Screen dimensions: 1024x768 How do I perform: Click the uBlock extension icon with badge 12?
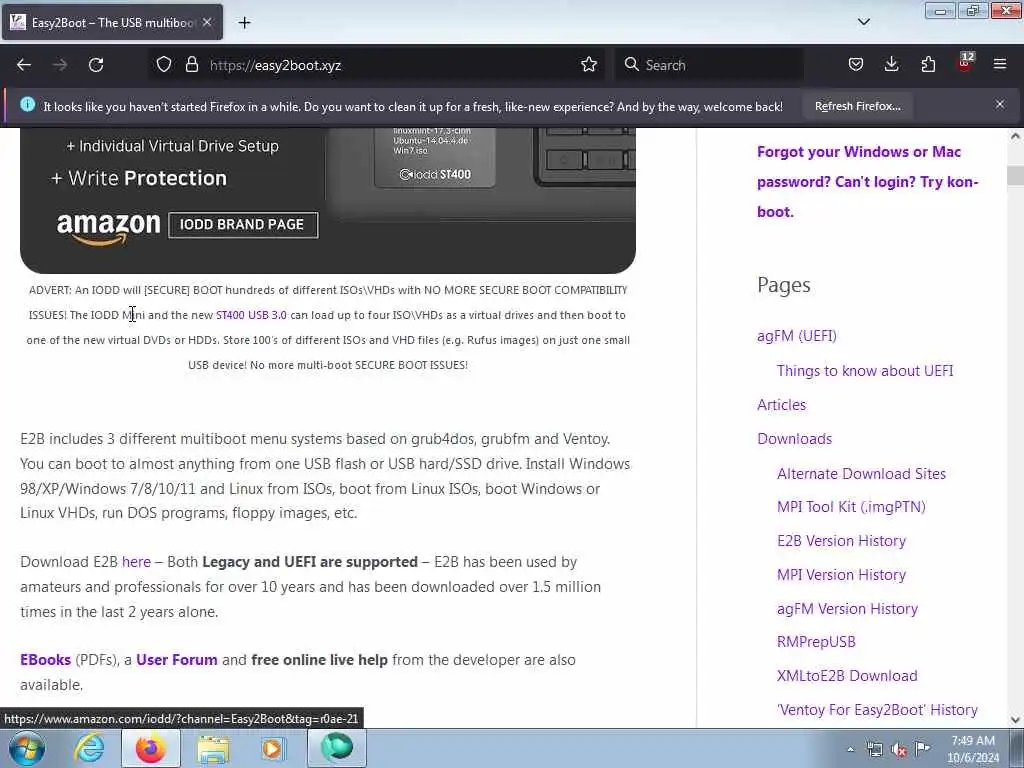[x=965, y=63]
